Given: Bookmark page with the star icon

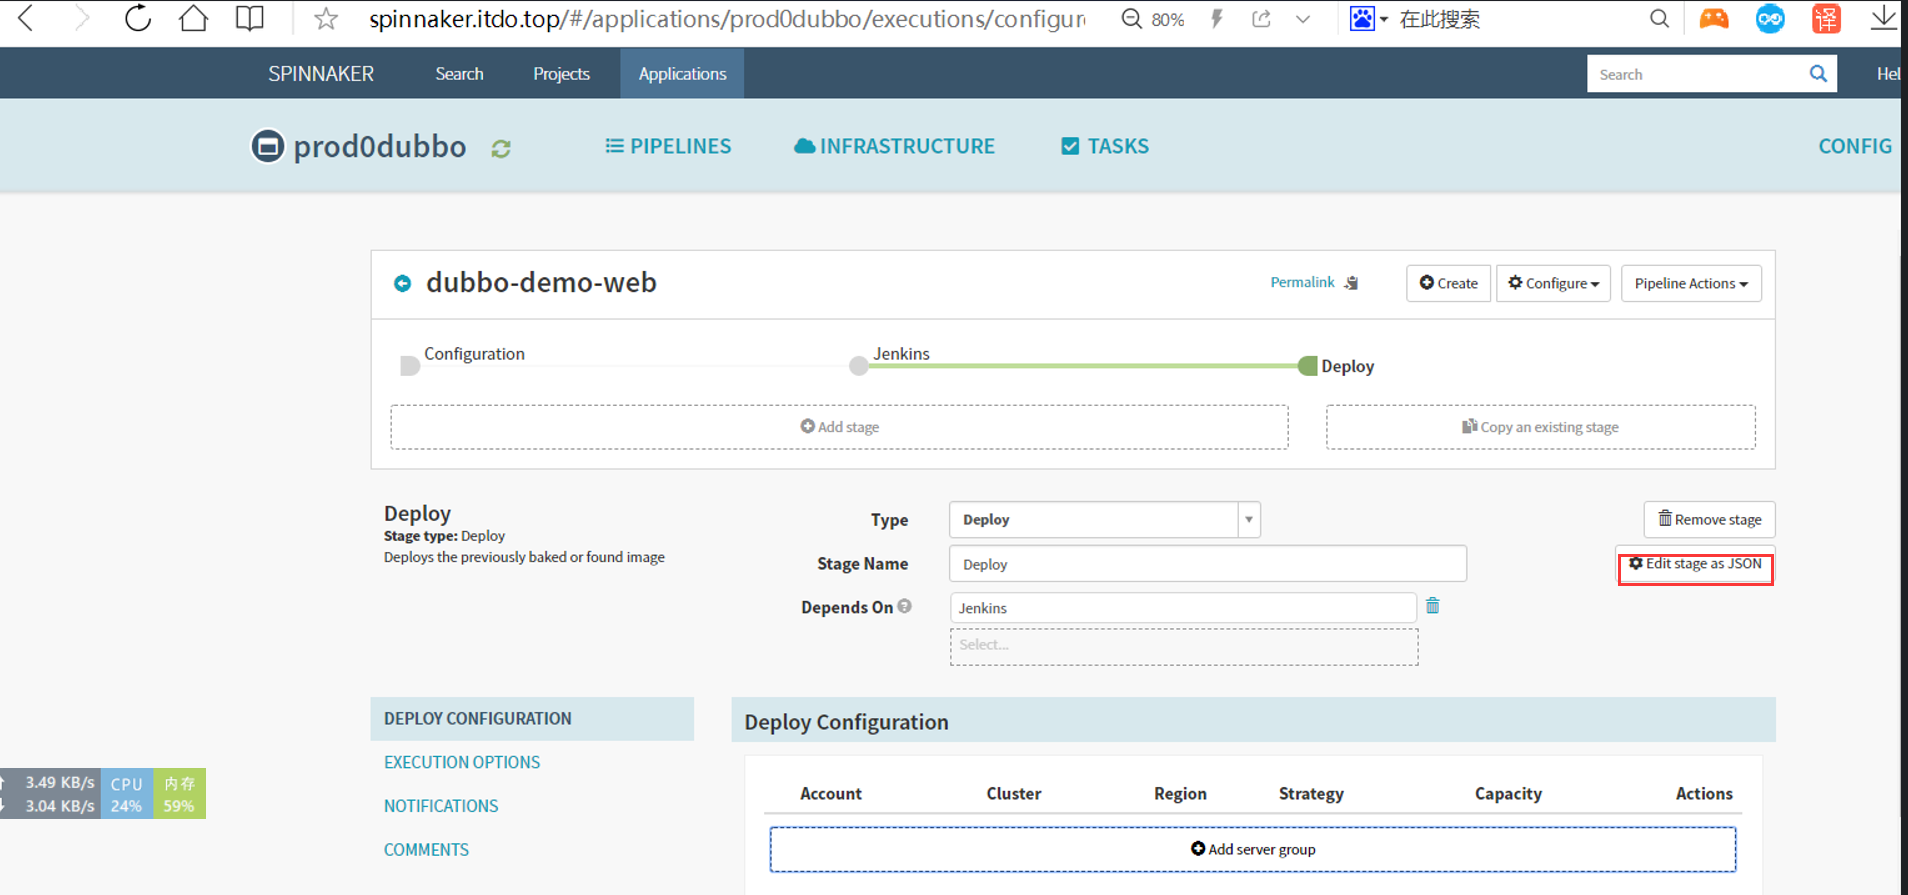Looking at the screenshot, I should 326,19.
